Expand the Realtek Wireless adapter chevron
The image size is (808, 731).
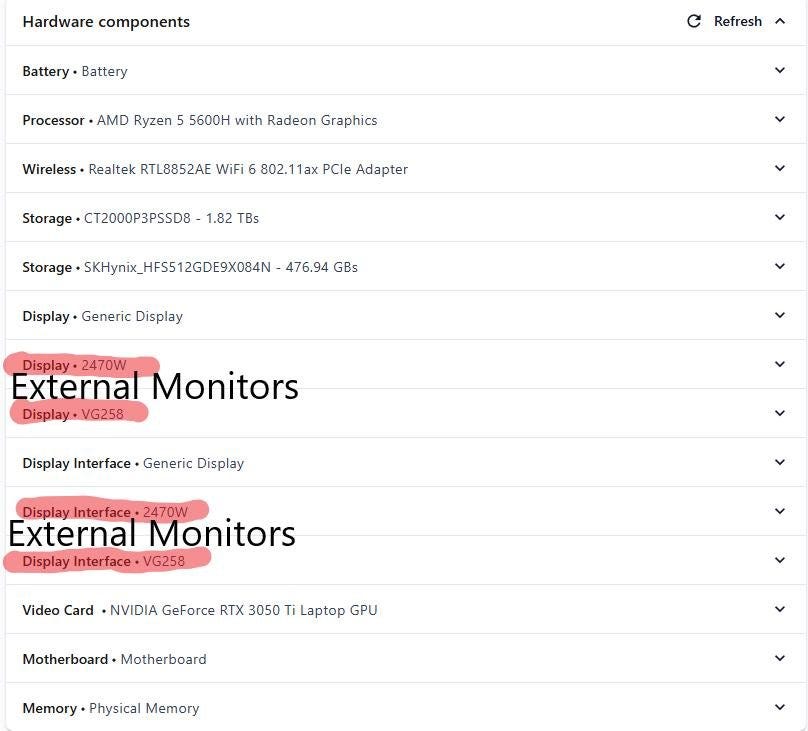780,169
